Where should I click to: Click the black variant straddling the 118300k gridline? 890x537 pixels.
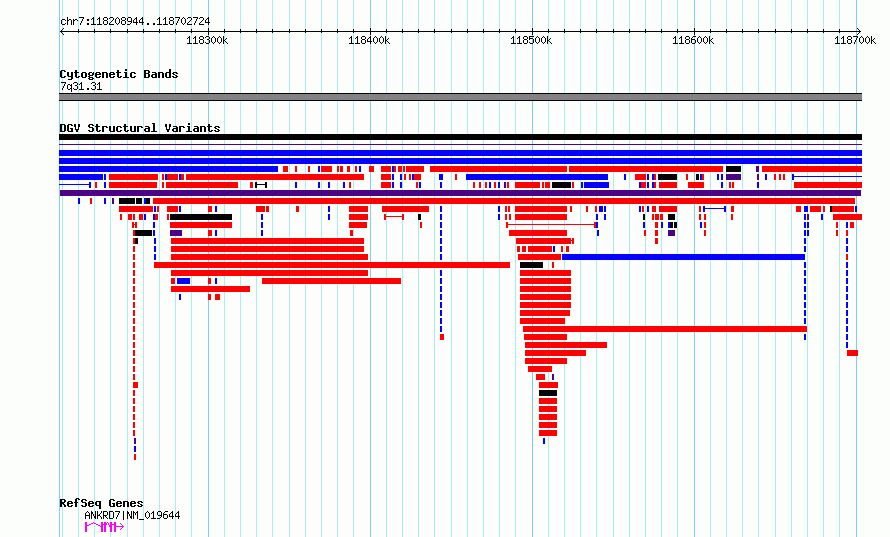pos(201,217)
